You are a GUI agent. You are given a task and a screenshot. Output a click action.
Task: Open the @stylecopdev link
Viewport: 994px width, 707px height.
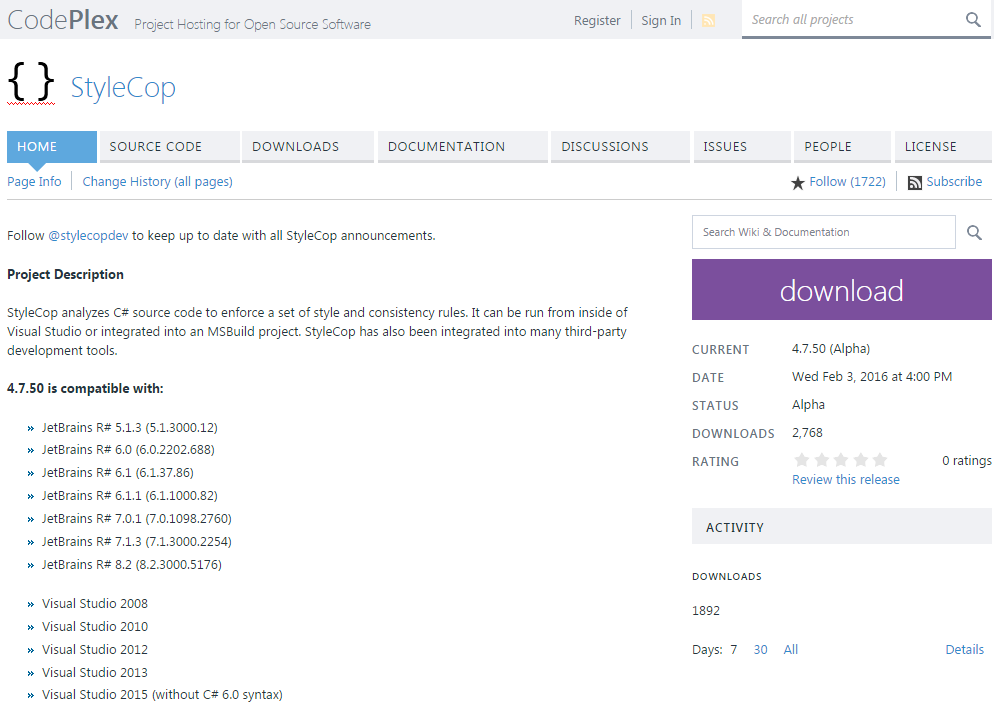tap(88, 235)
